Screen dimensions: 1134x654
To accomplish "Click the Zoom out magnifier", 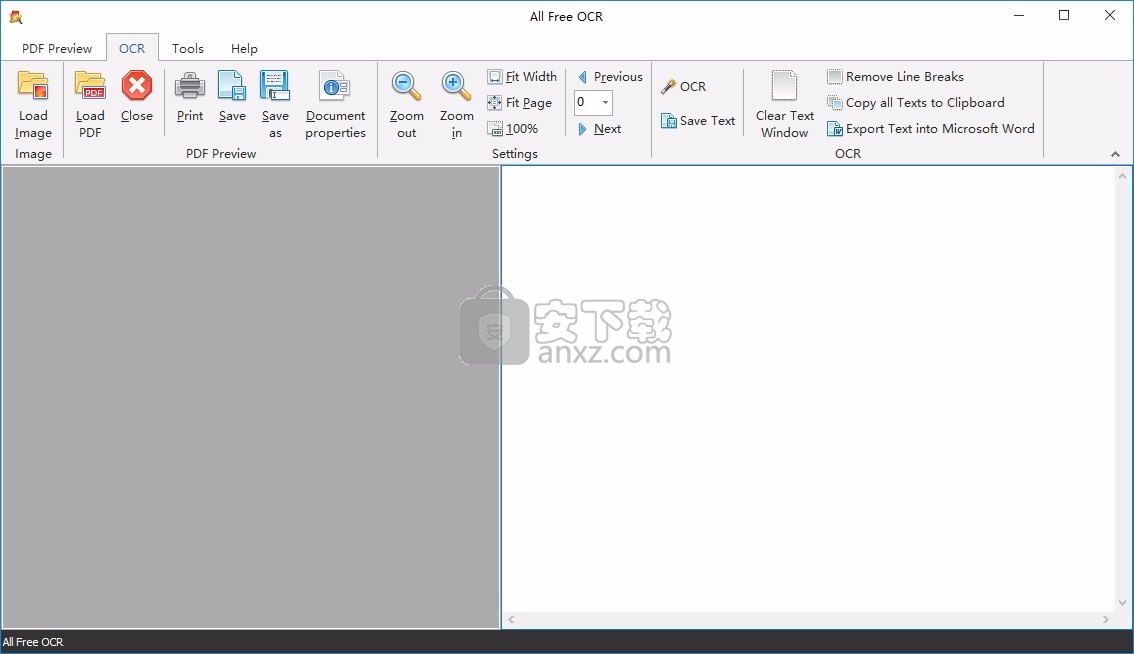I will [x=406, y=87].
